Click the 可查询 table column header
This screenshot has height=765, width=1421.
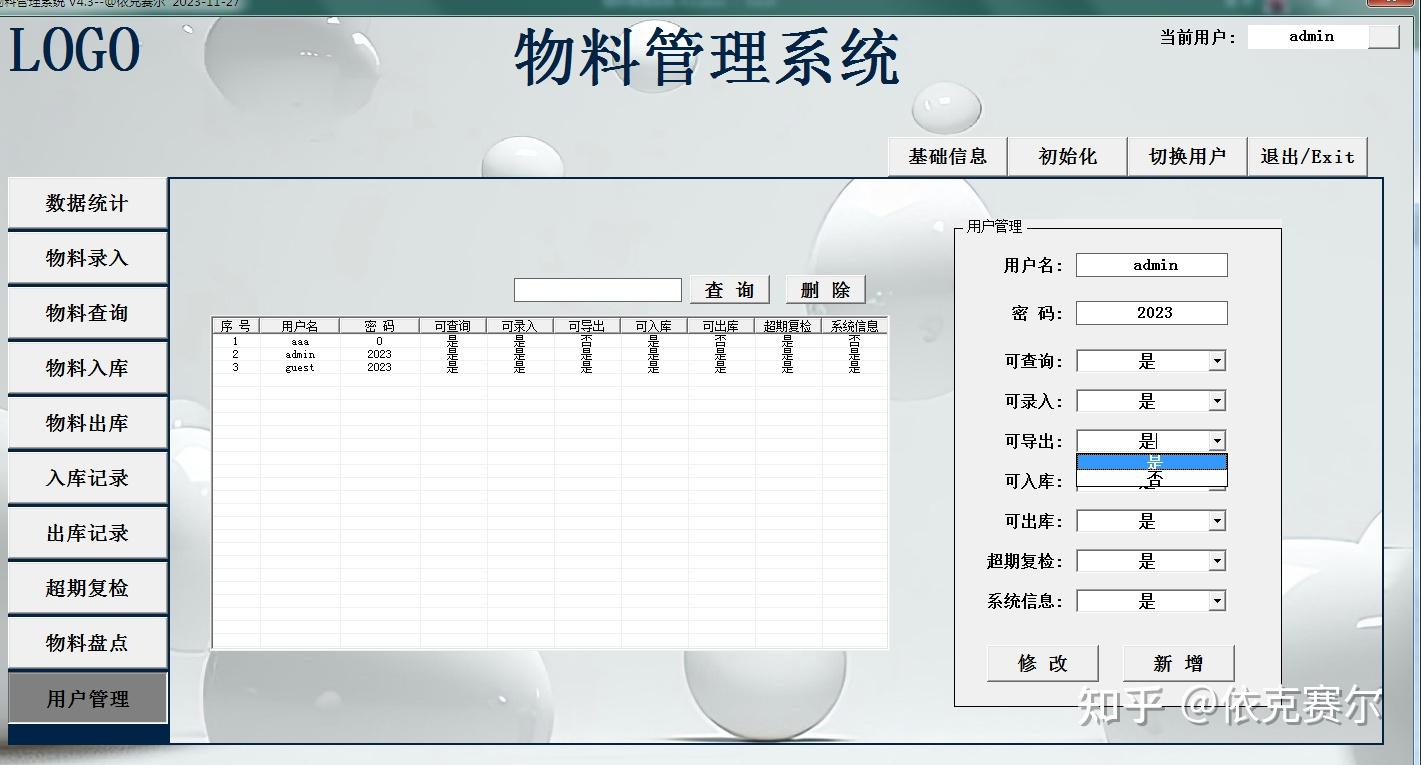click(x=453, y=326)
